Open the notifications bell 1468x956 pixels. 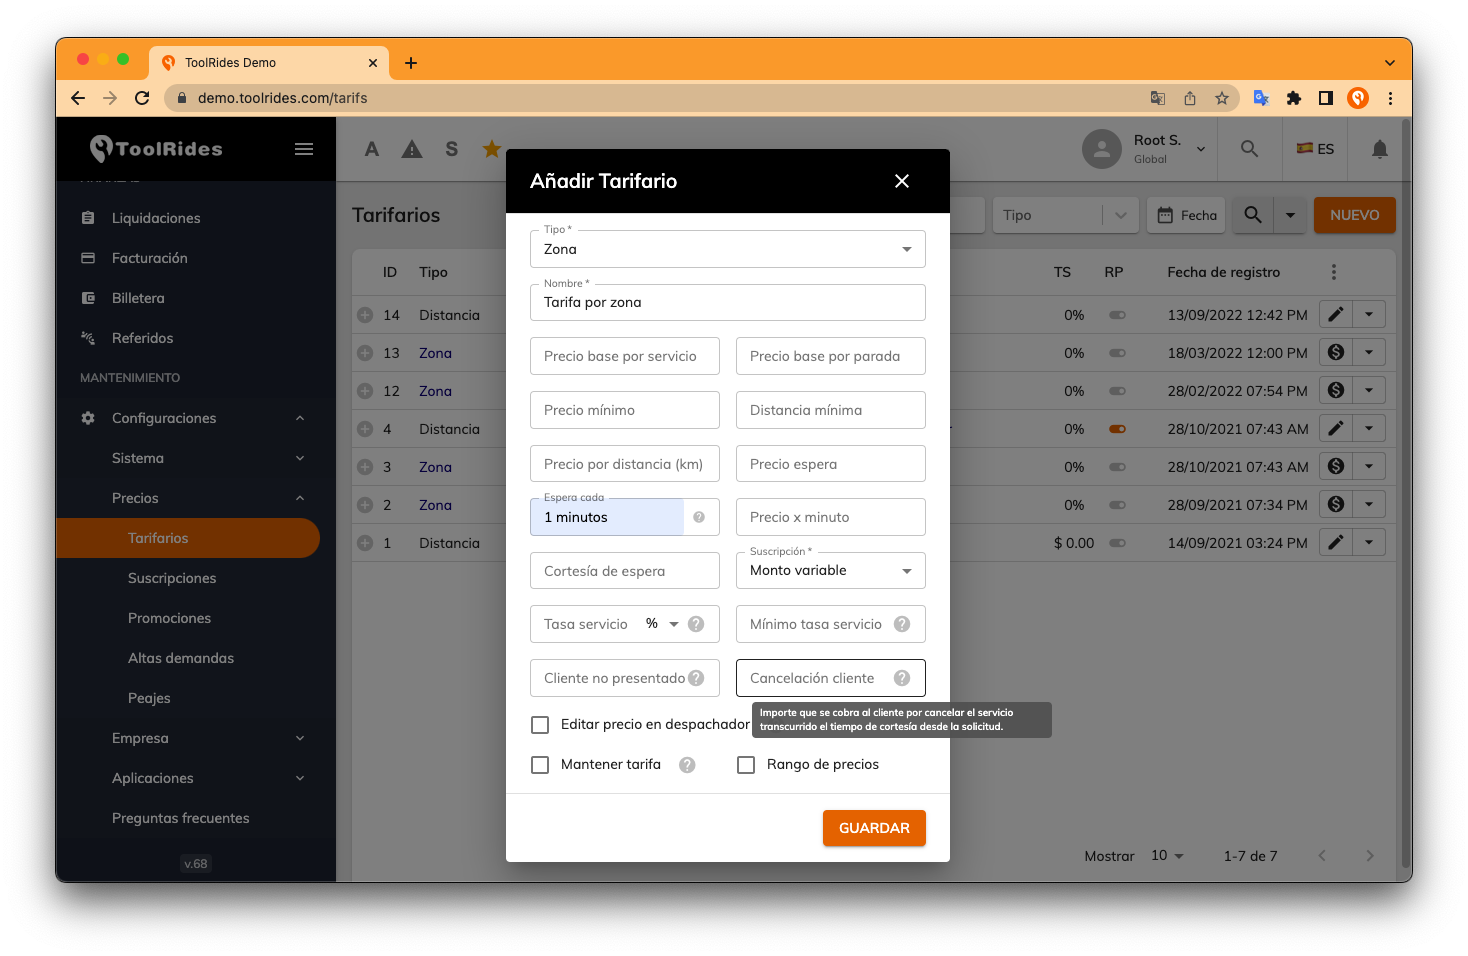click(x=1380, y=149)
